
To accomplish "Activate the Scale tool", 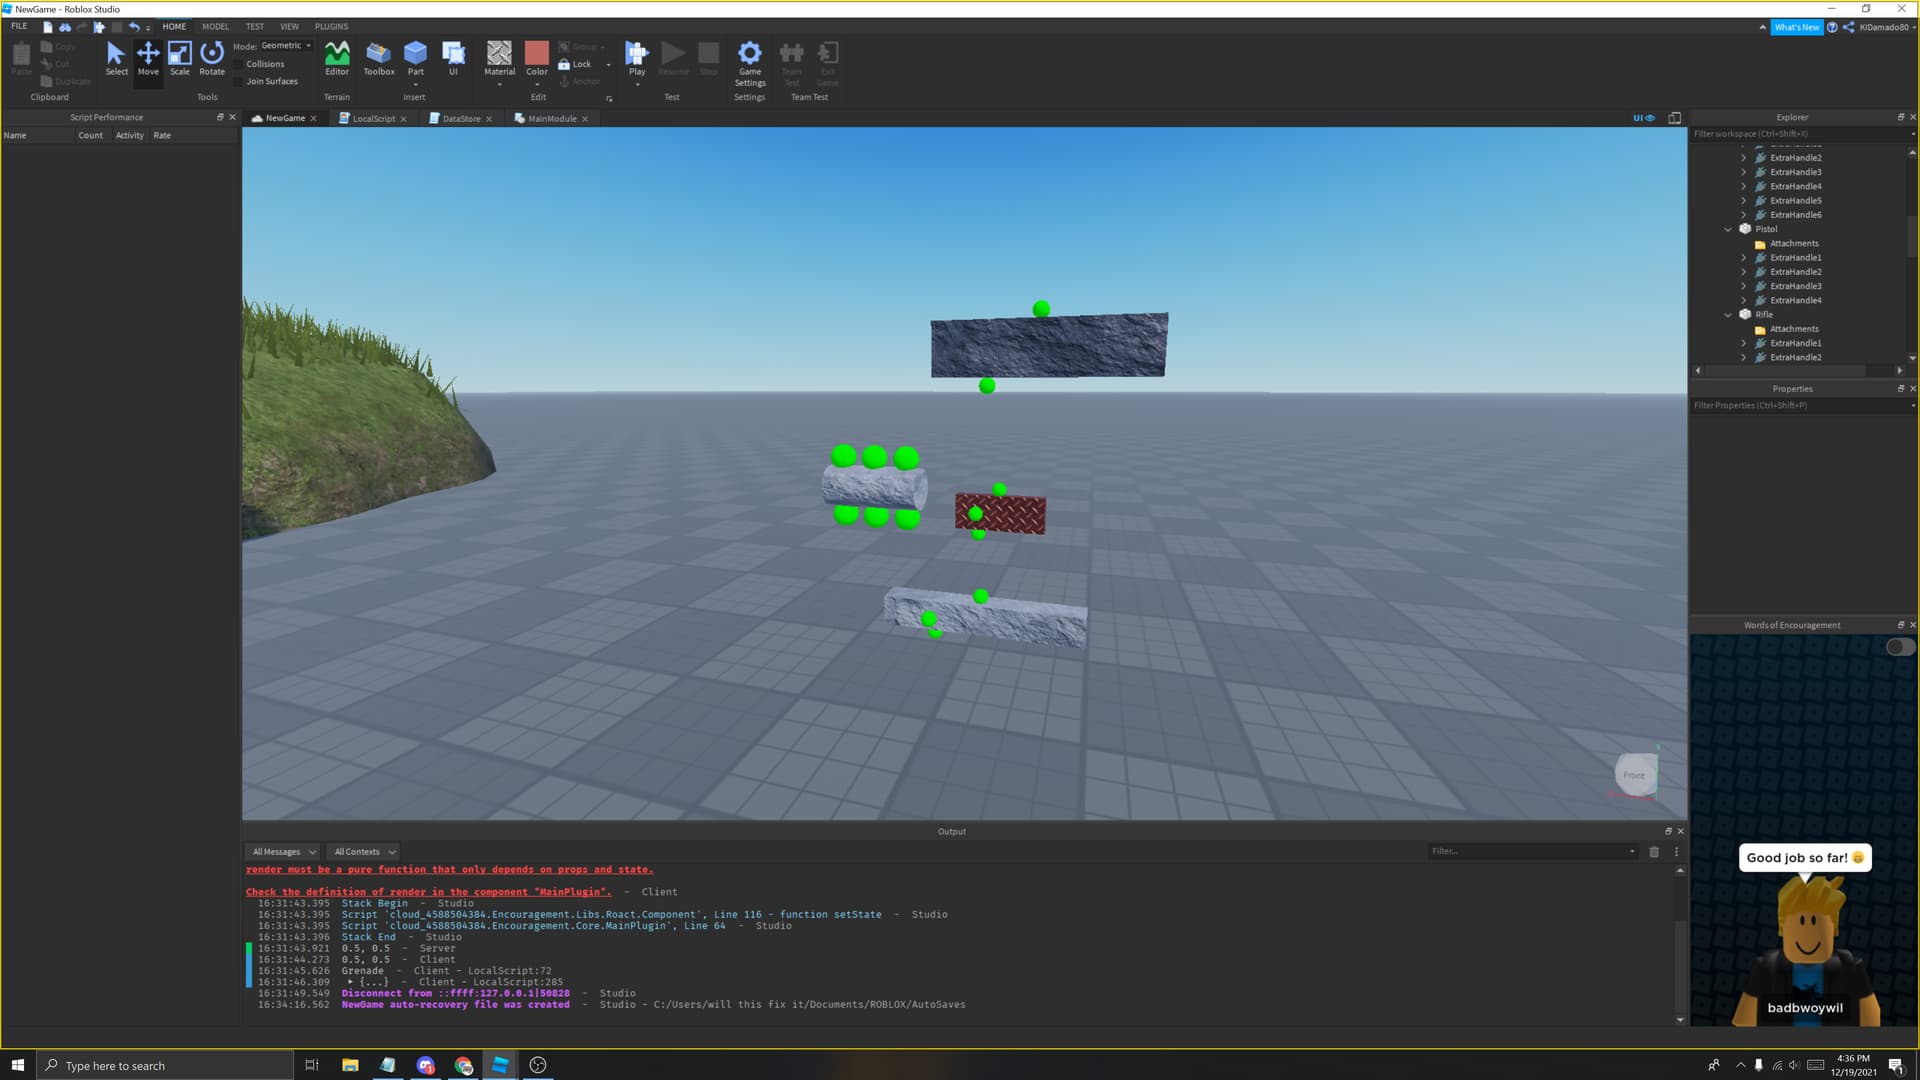I will [180, 58].
